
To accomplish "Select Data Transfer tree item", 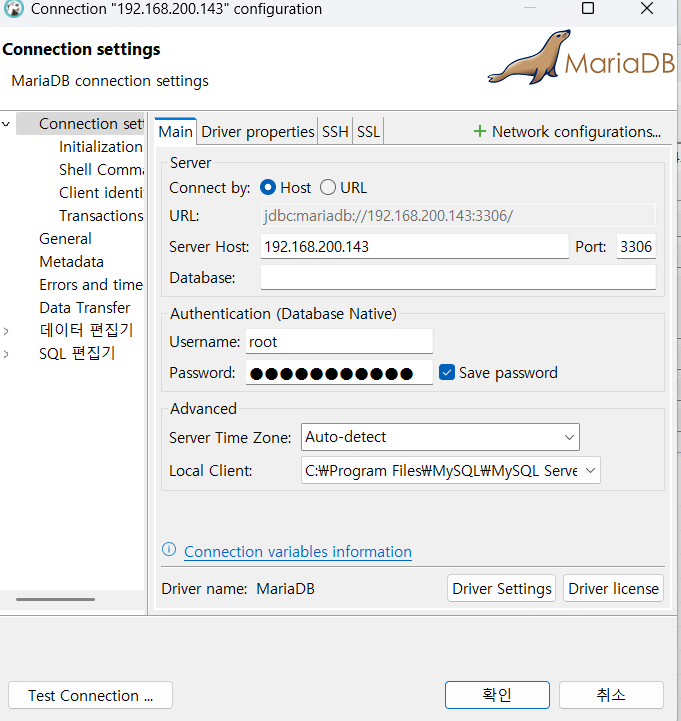I will click(x=85, y=308).
